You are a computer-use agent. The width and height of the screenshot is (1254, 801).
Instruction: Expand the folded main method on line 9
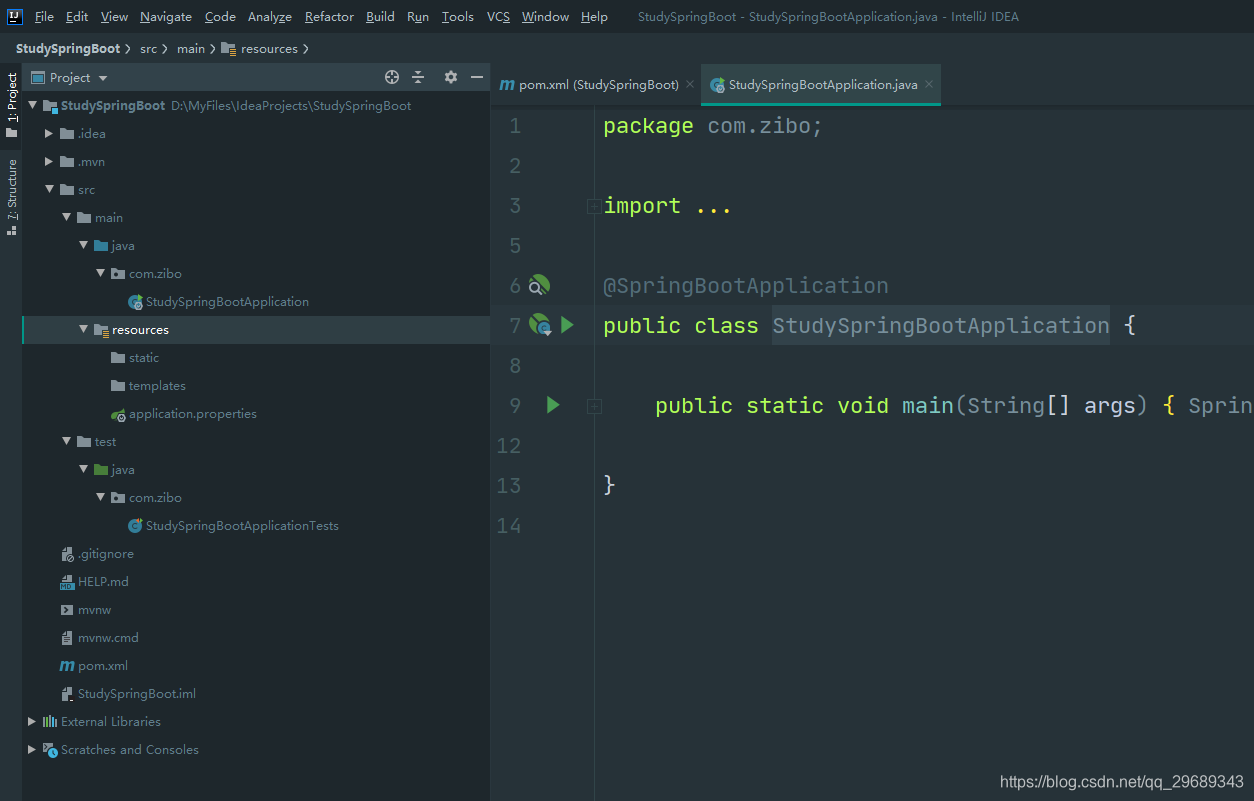(x=594, y=406)
